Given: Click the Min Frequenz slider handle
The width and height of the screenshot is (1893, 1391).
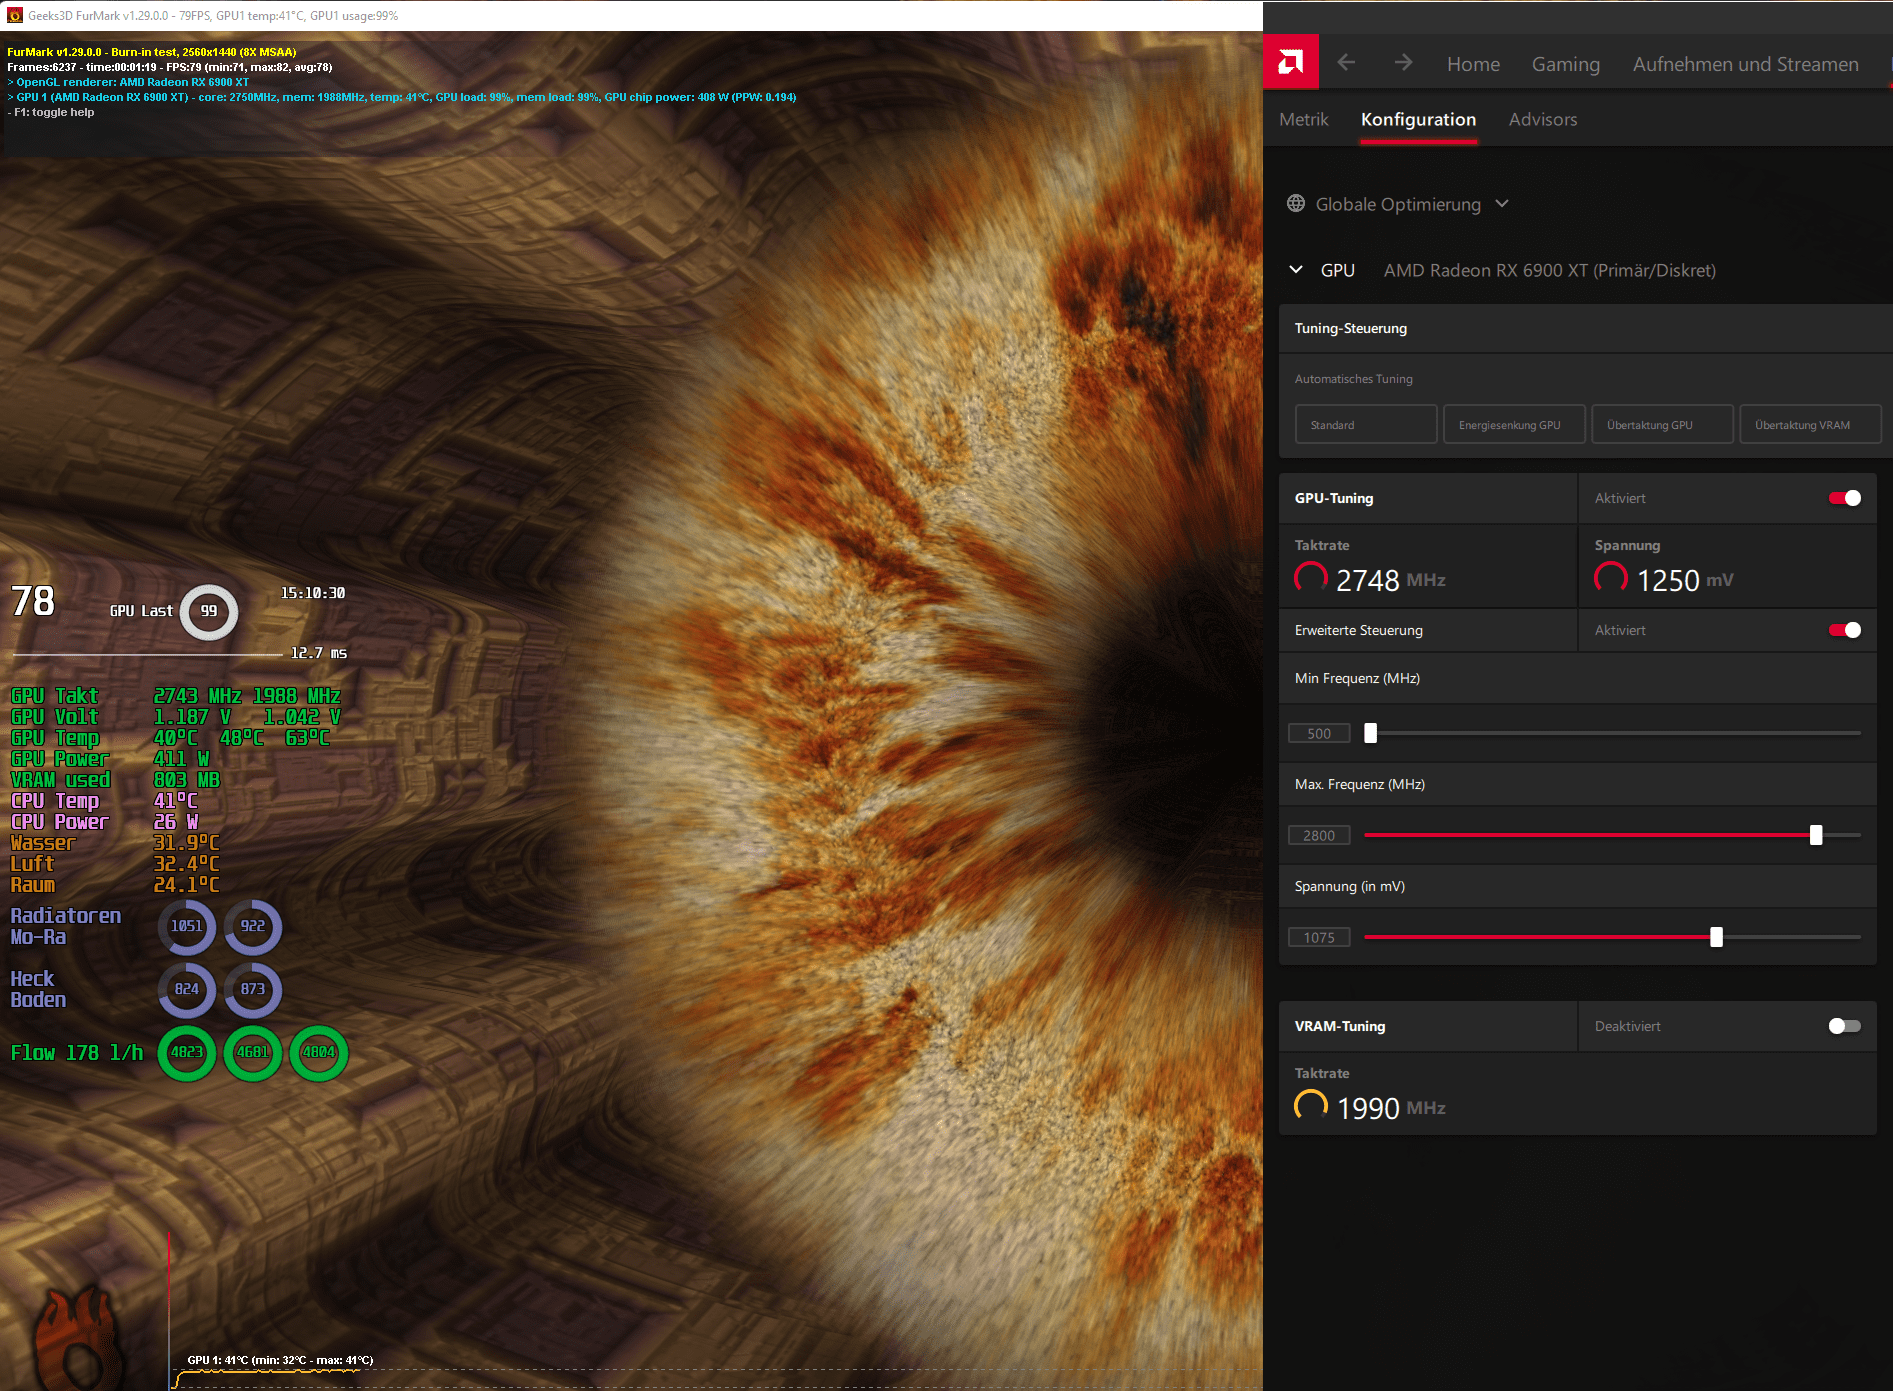Looking at the screenshot, I should click(1371, 733).
